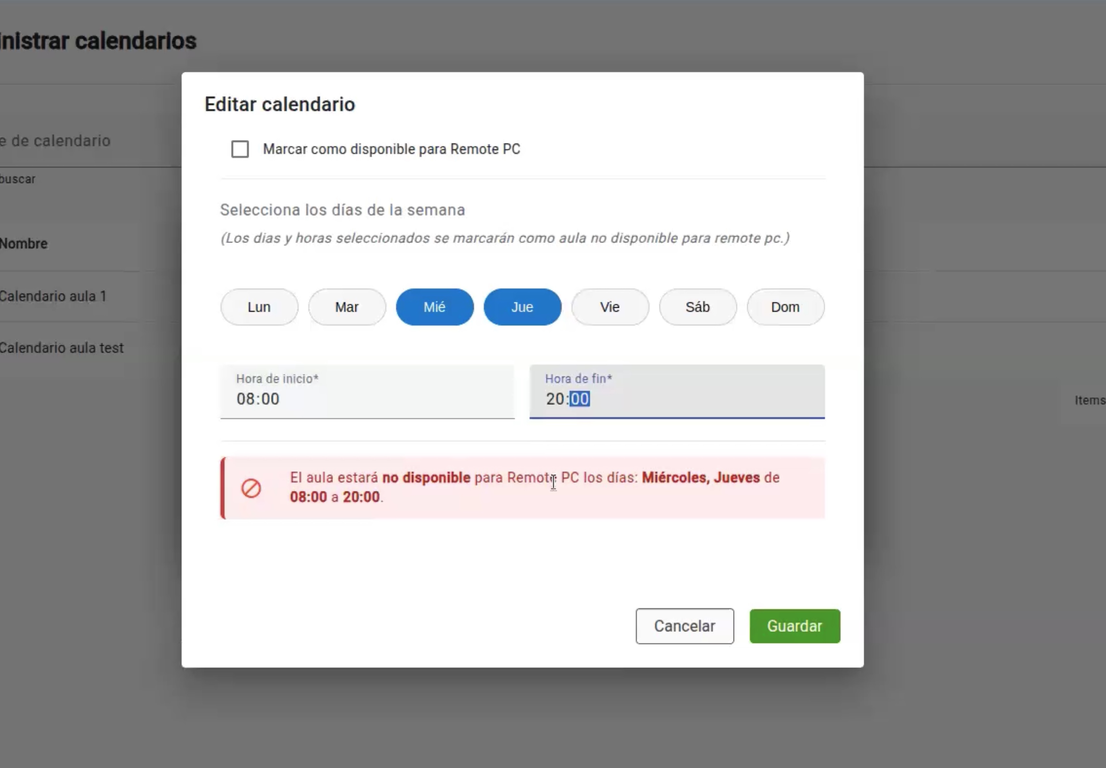The width and height of the screenshot is (1106, 768).
Task: Toggle the Dom day chip
Action: pos(785,307)
